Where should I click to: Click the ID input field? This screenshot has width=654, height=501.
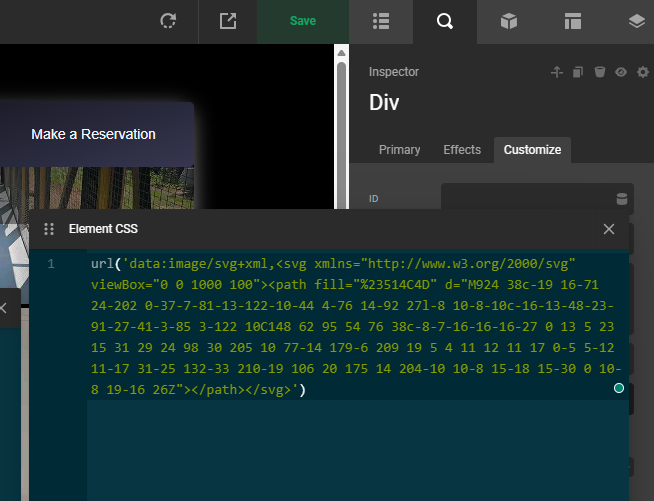point(525,198)
